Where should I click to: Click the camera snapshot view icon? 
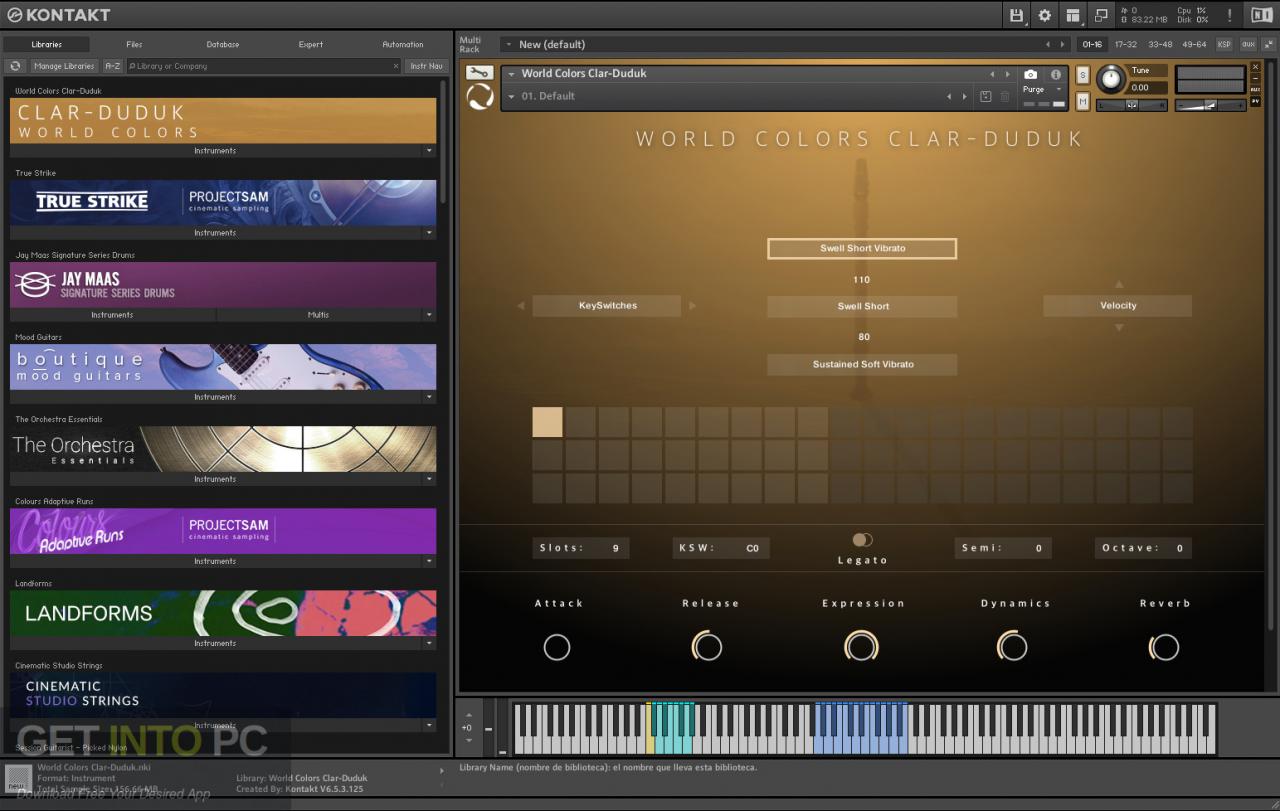pos(1031,74)
